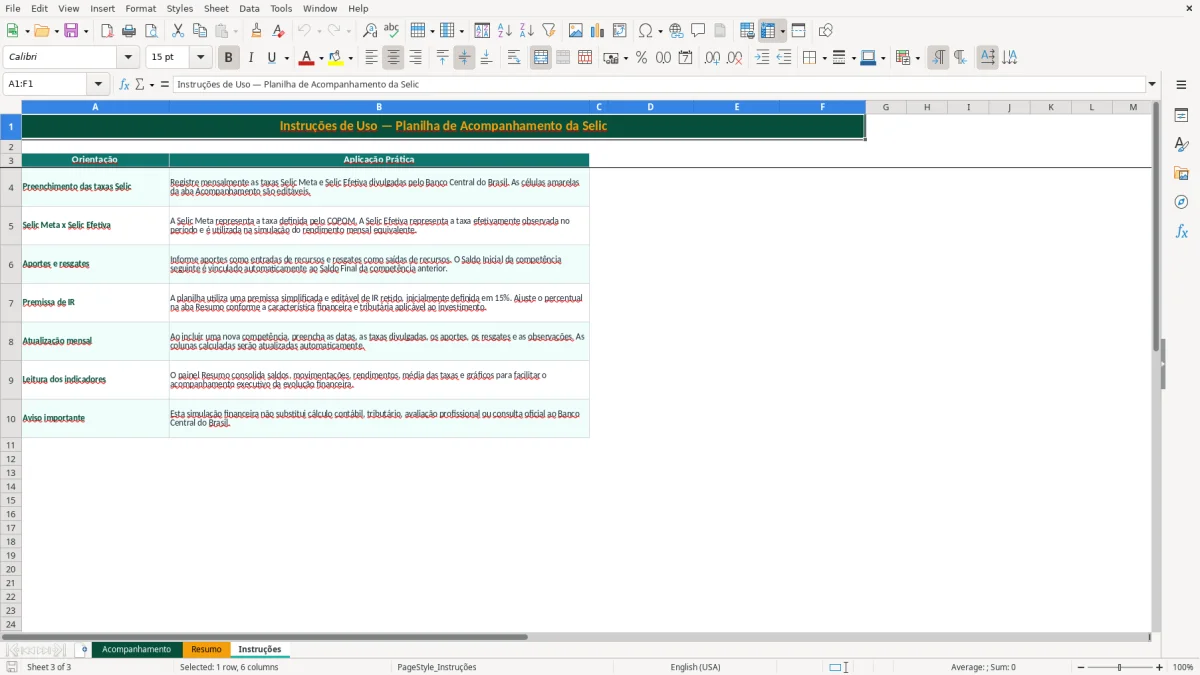Image resolution: width=1200 pixels, height=675 pixels.
Task: Open sidebar Navigator compass icon
Action: coord(1182,203)
